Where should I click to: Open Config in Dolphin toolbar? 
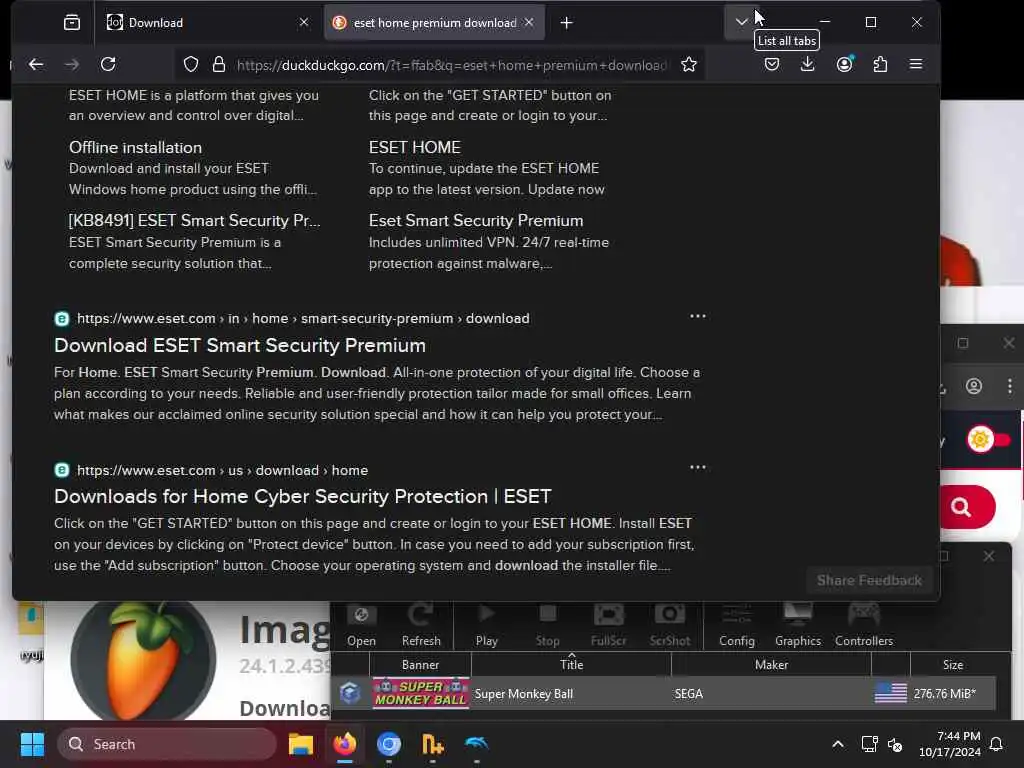coord(737,625)
